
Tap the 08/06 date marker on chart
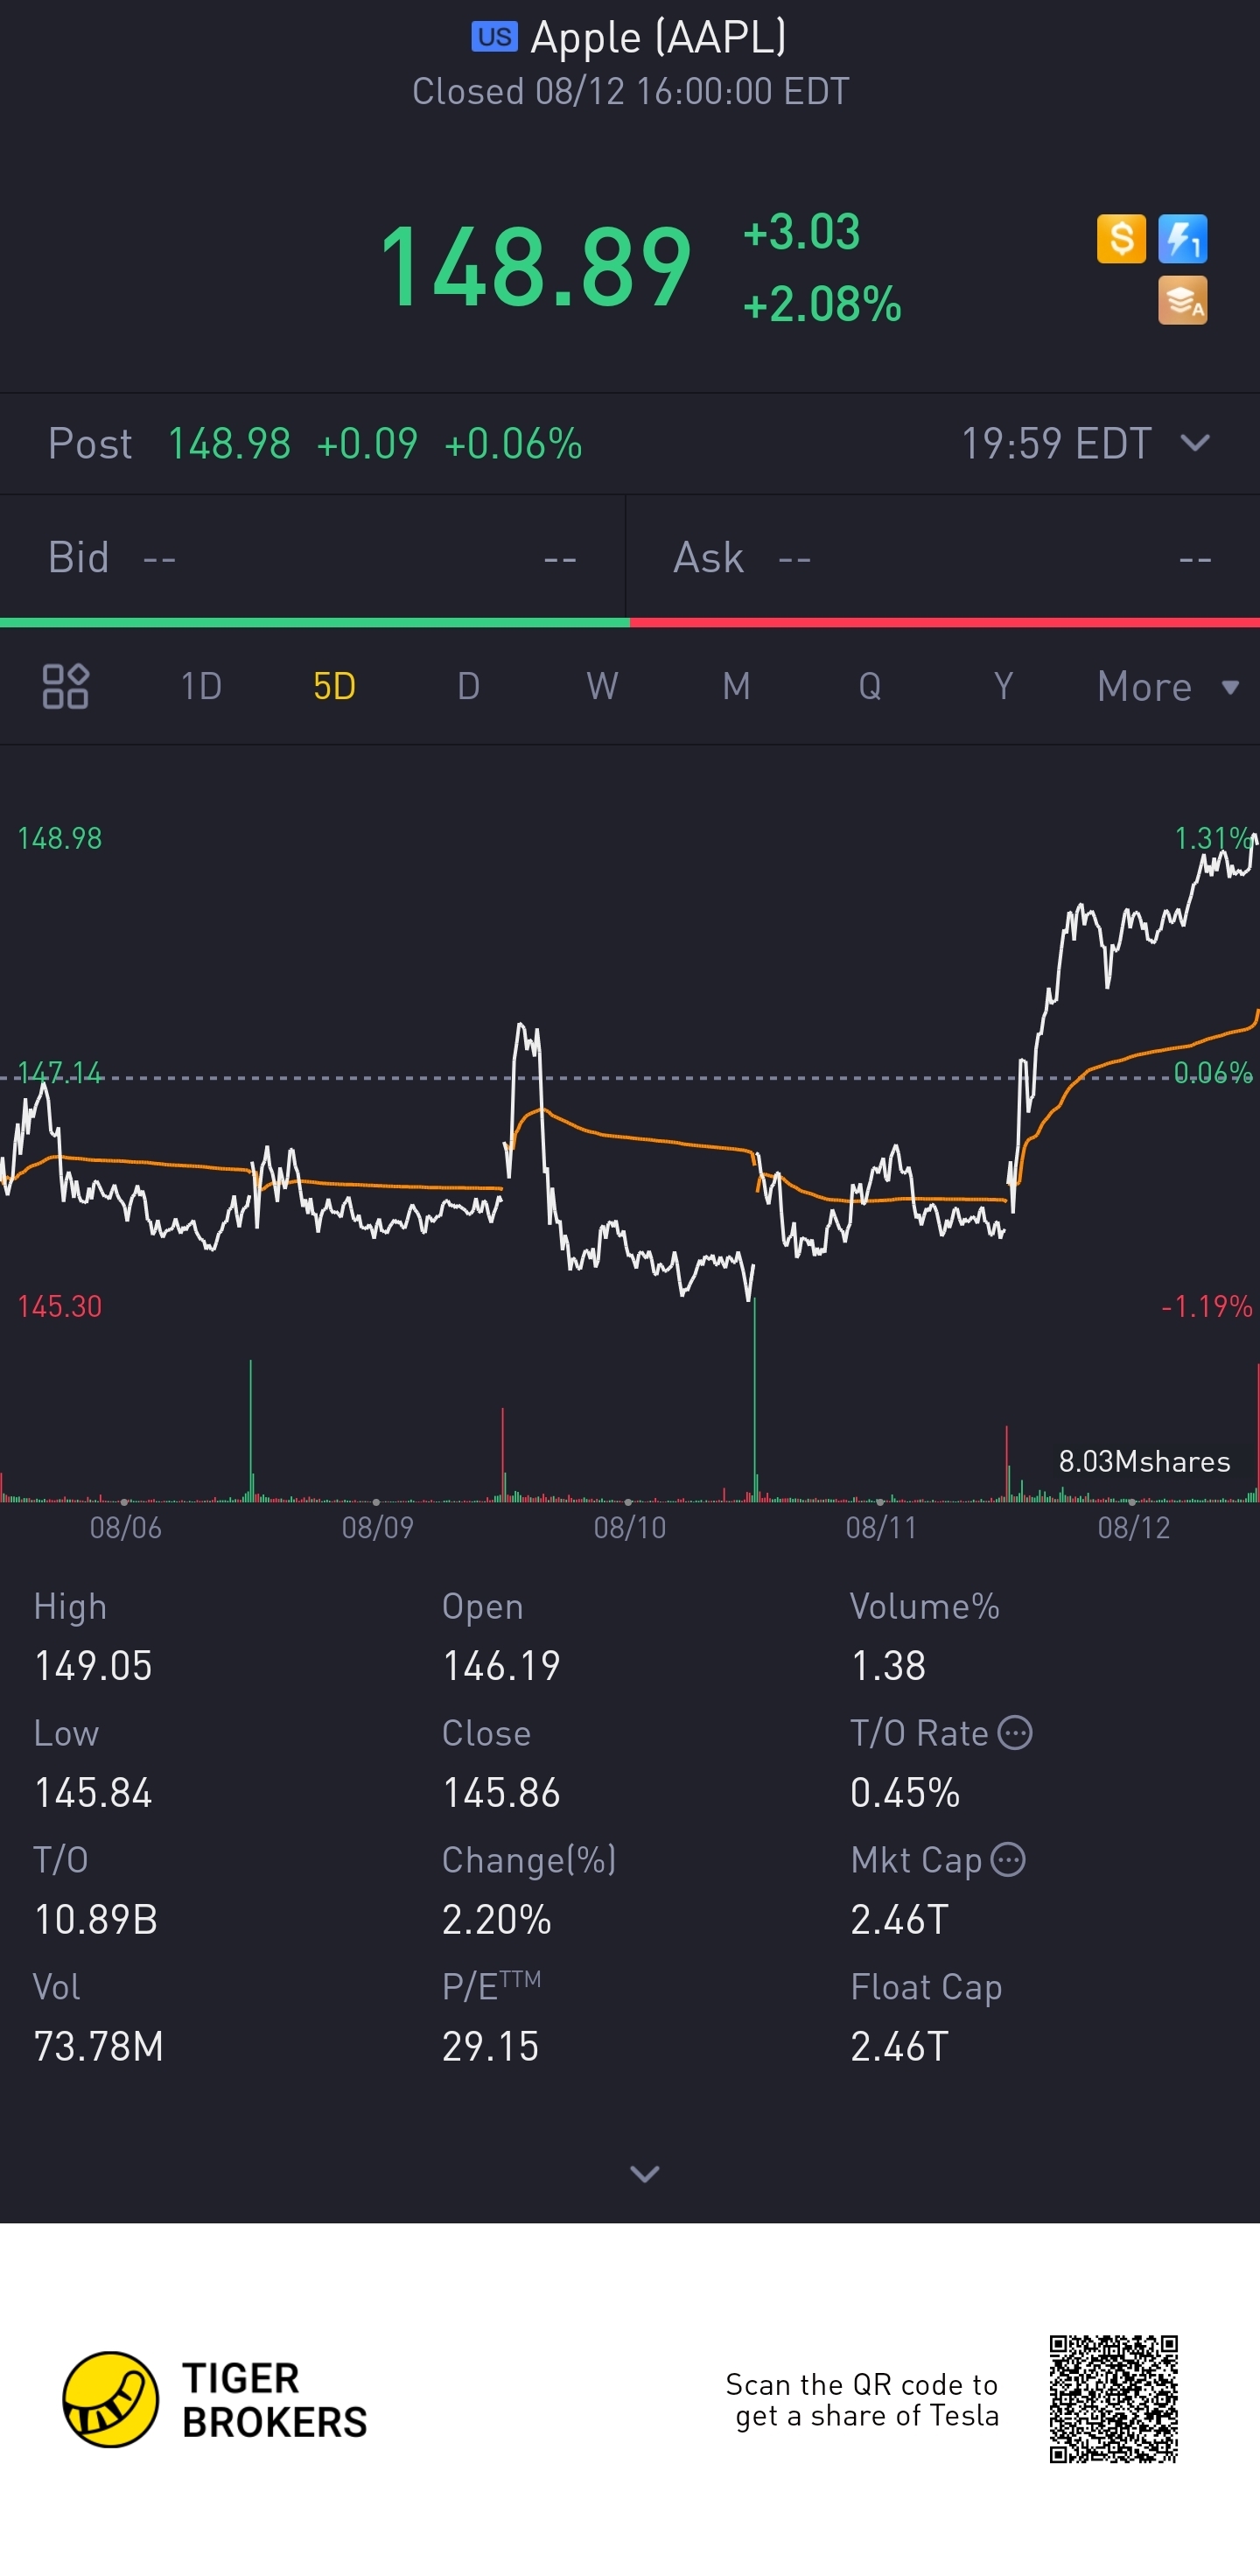125,1527
